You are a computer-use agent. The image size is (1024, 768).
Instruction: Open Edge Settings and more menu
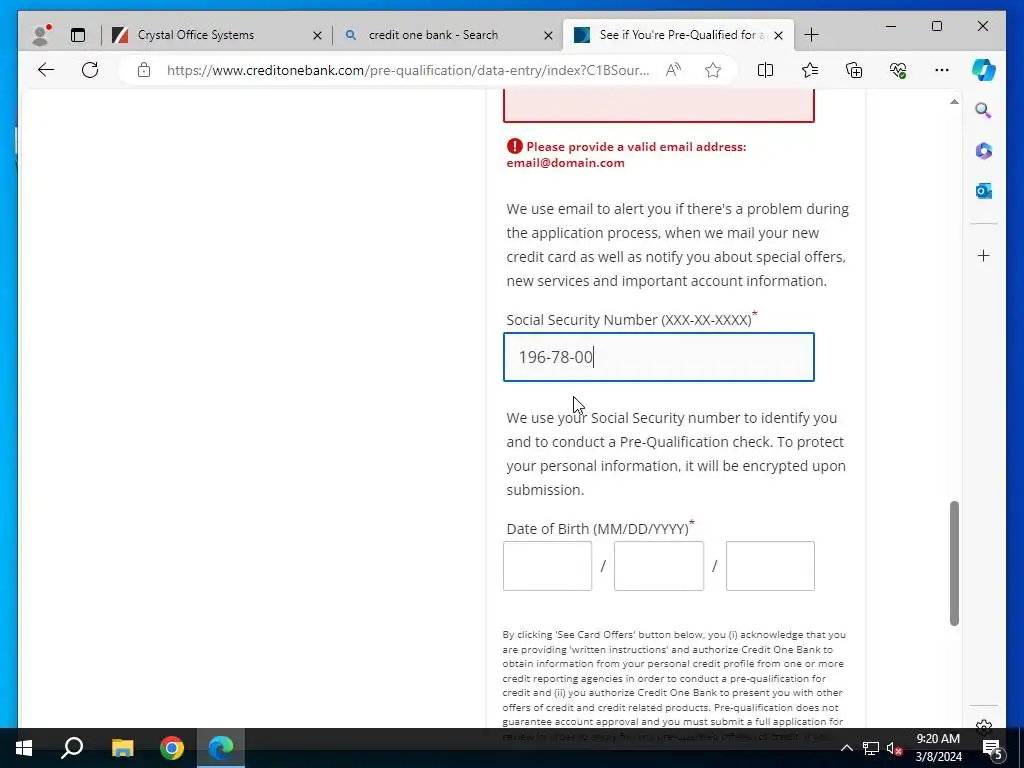click(x=942, y=70)
